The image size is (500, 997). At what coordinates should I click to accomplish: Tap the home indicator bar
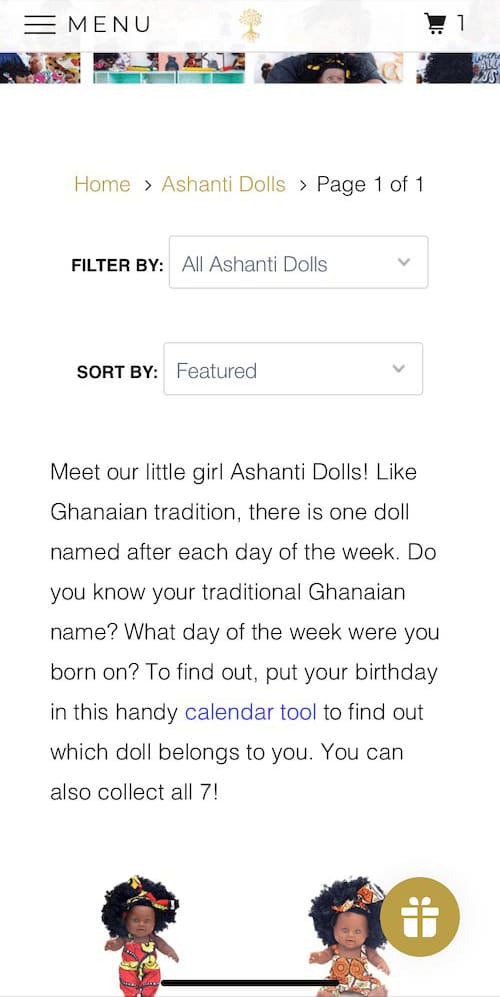(250, 983)
